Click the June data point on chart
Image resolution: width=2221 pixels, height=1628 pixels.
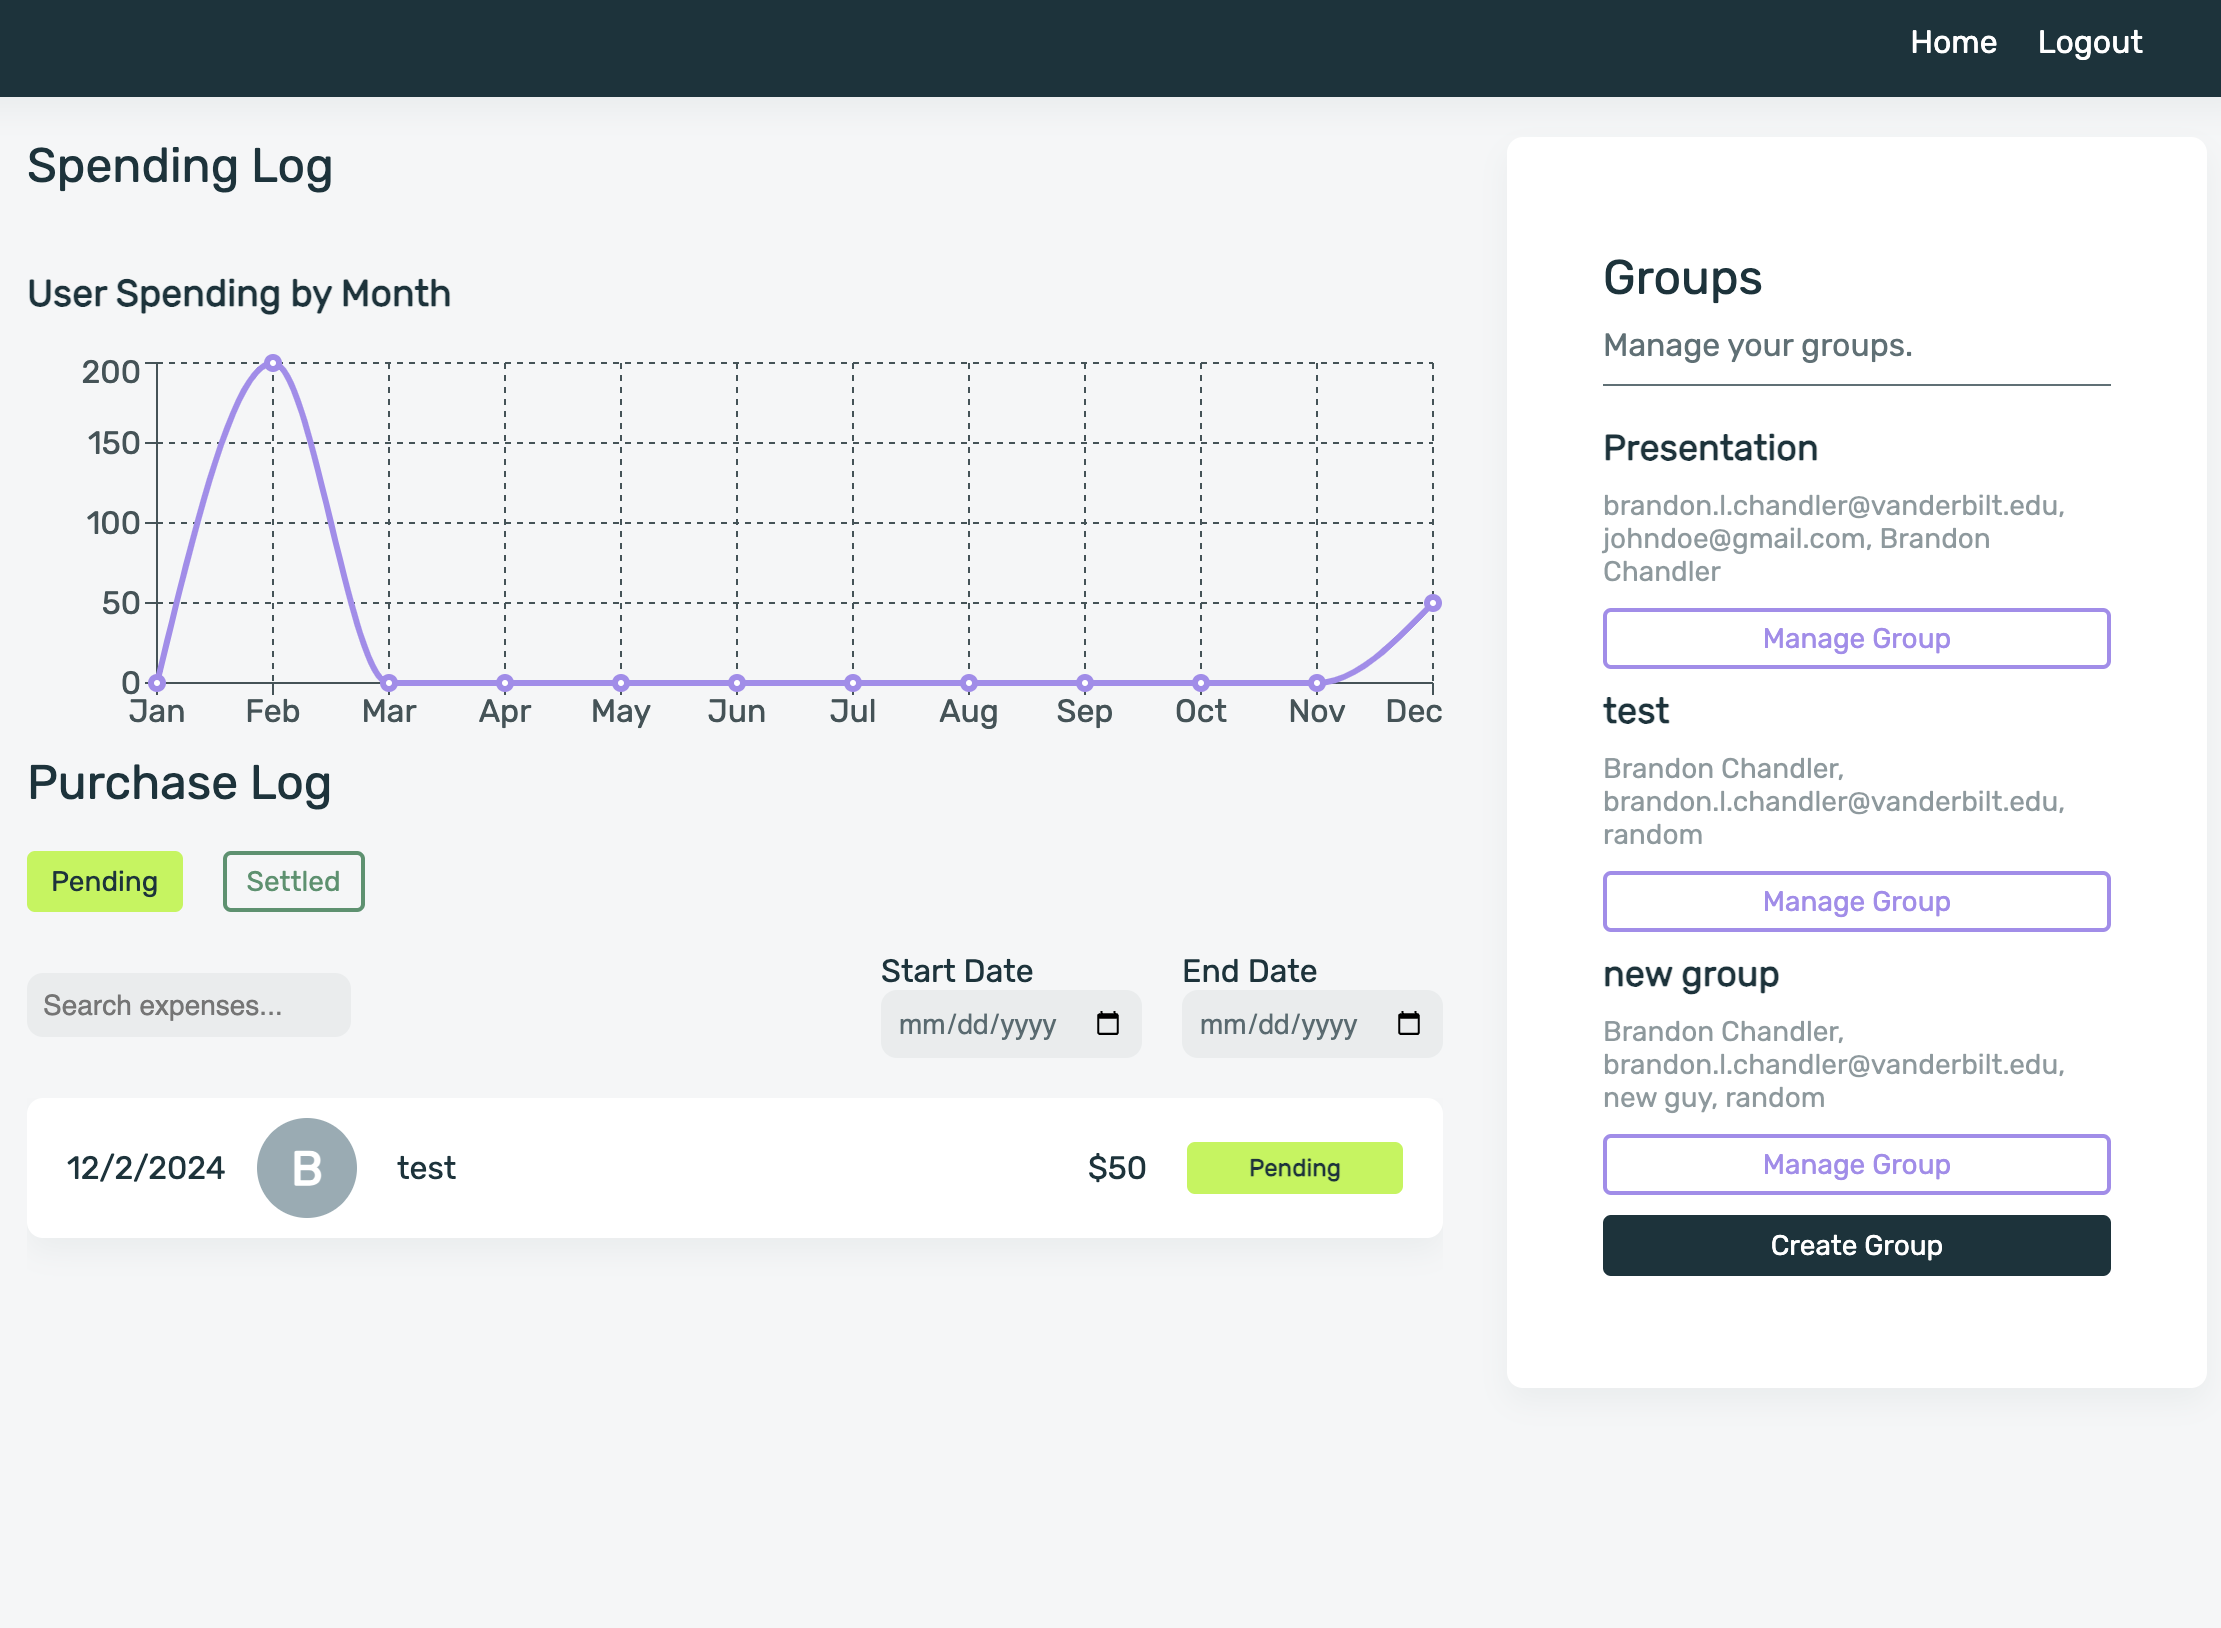point(737,683)
